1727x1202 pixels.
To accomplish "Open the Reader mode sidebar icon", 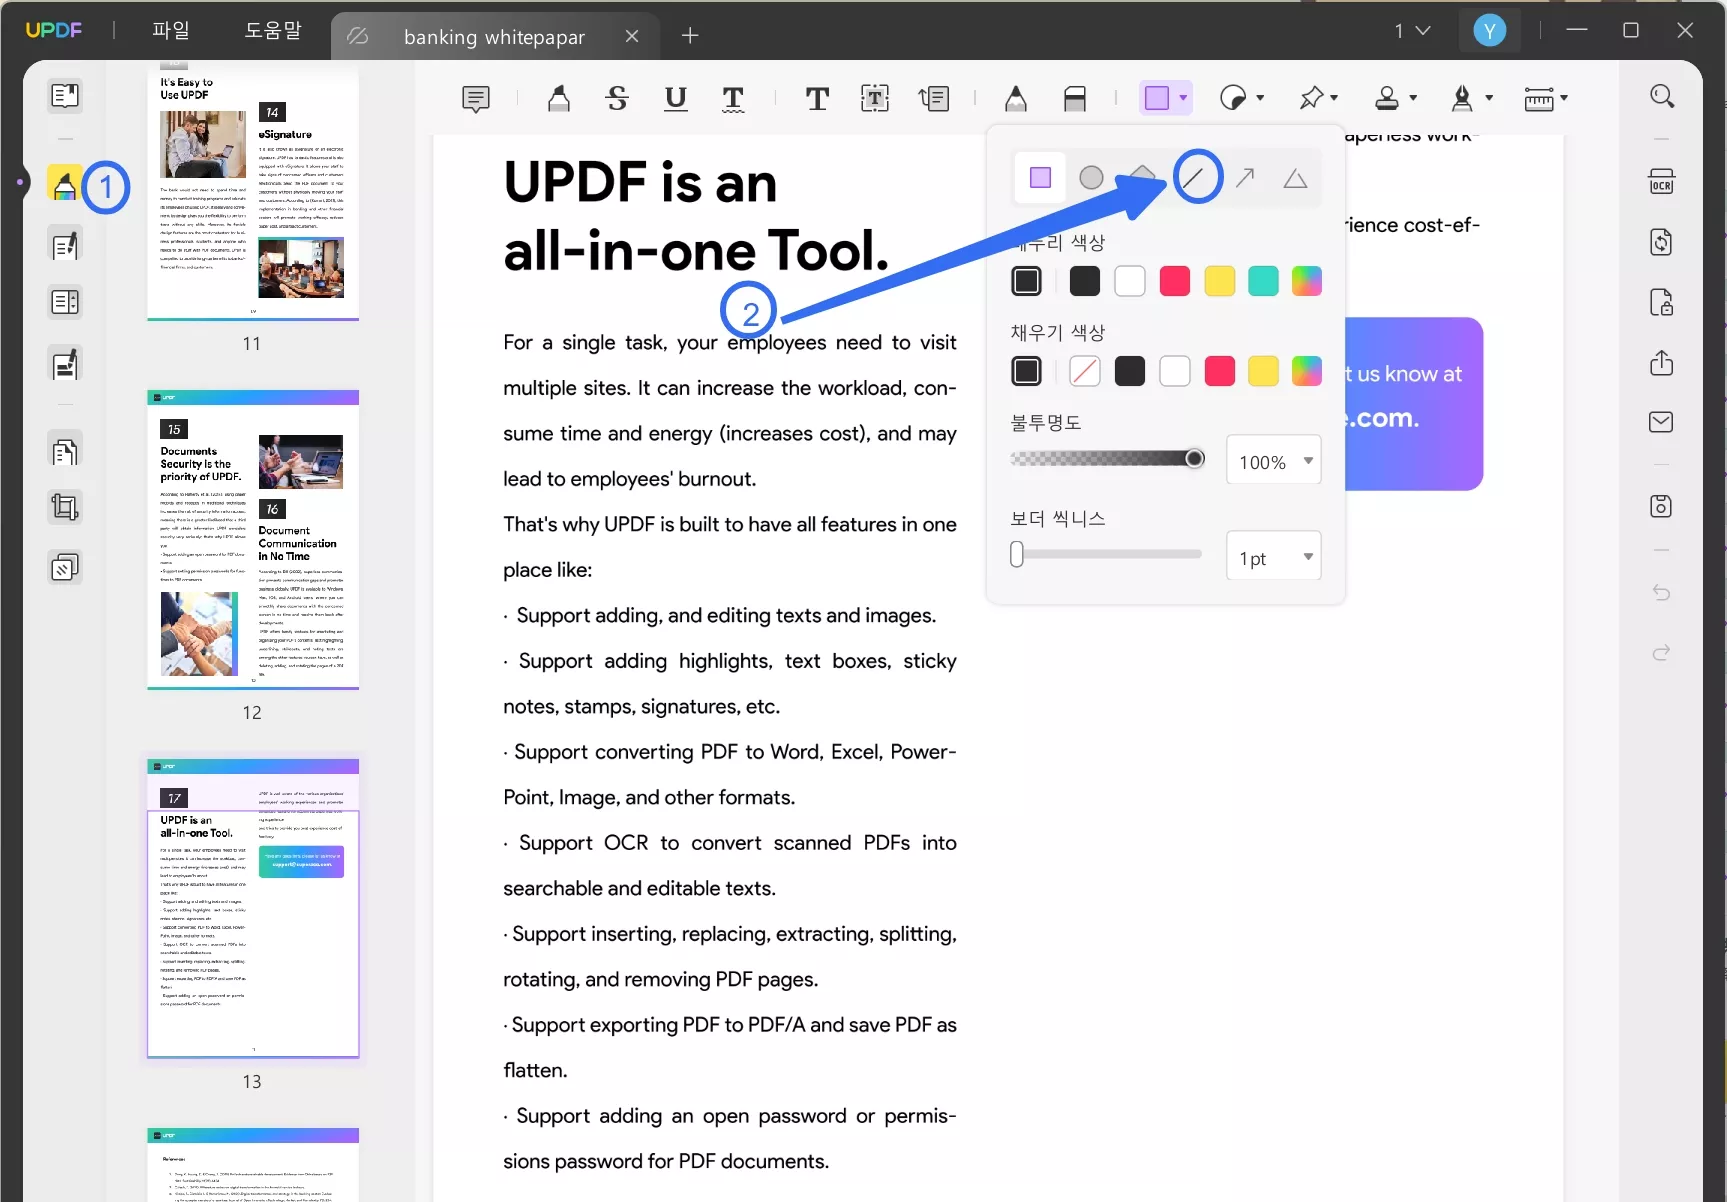I will 65,96.
